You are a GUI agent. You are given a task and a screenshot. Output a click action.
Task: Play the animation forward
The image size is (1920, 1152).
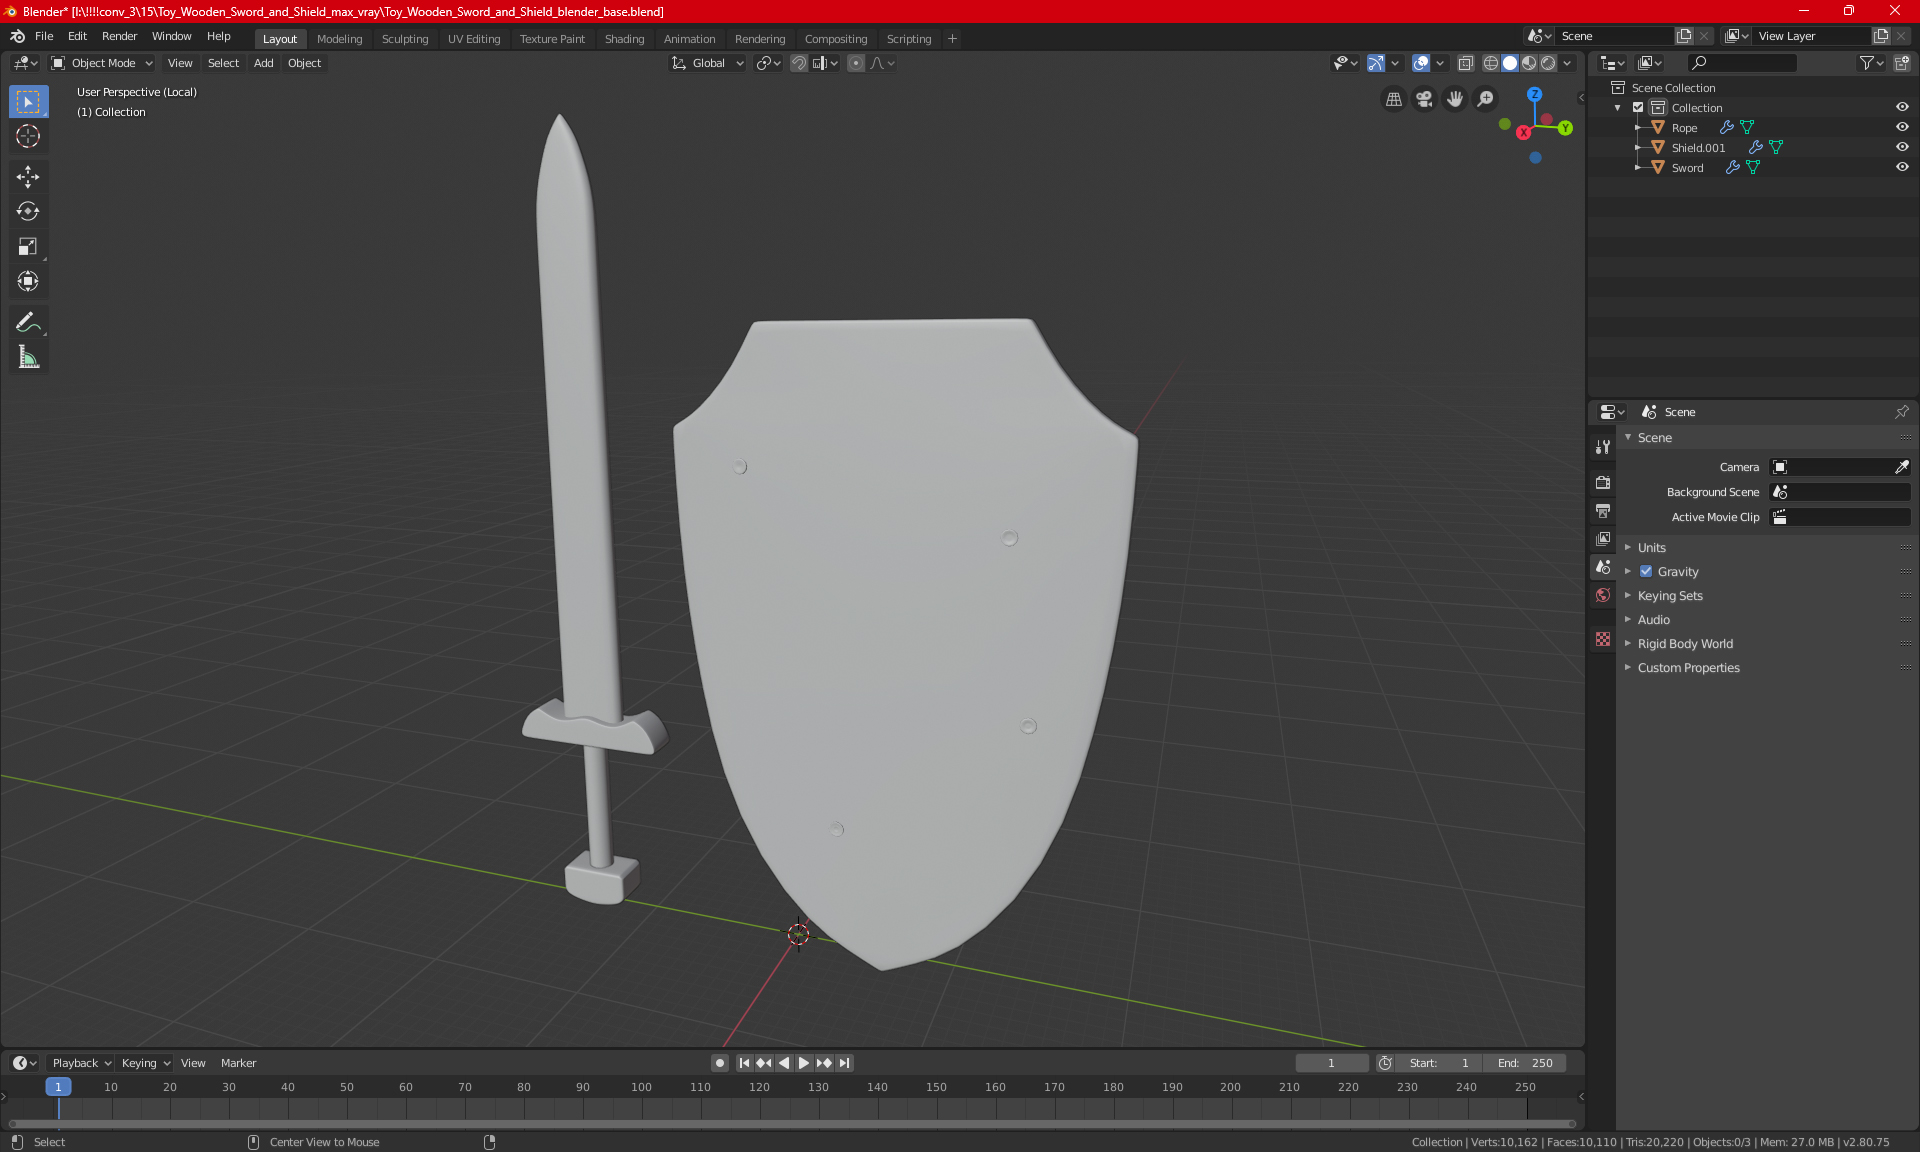click(803, 1063)
